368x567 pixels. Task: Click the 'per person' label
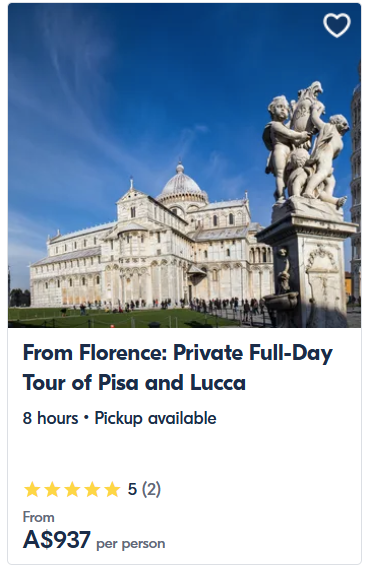click(130, 543)
